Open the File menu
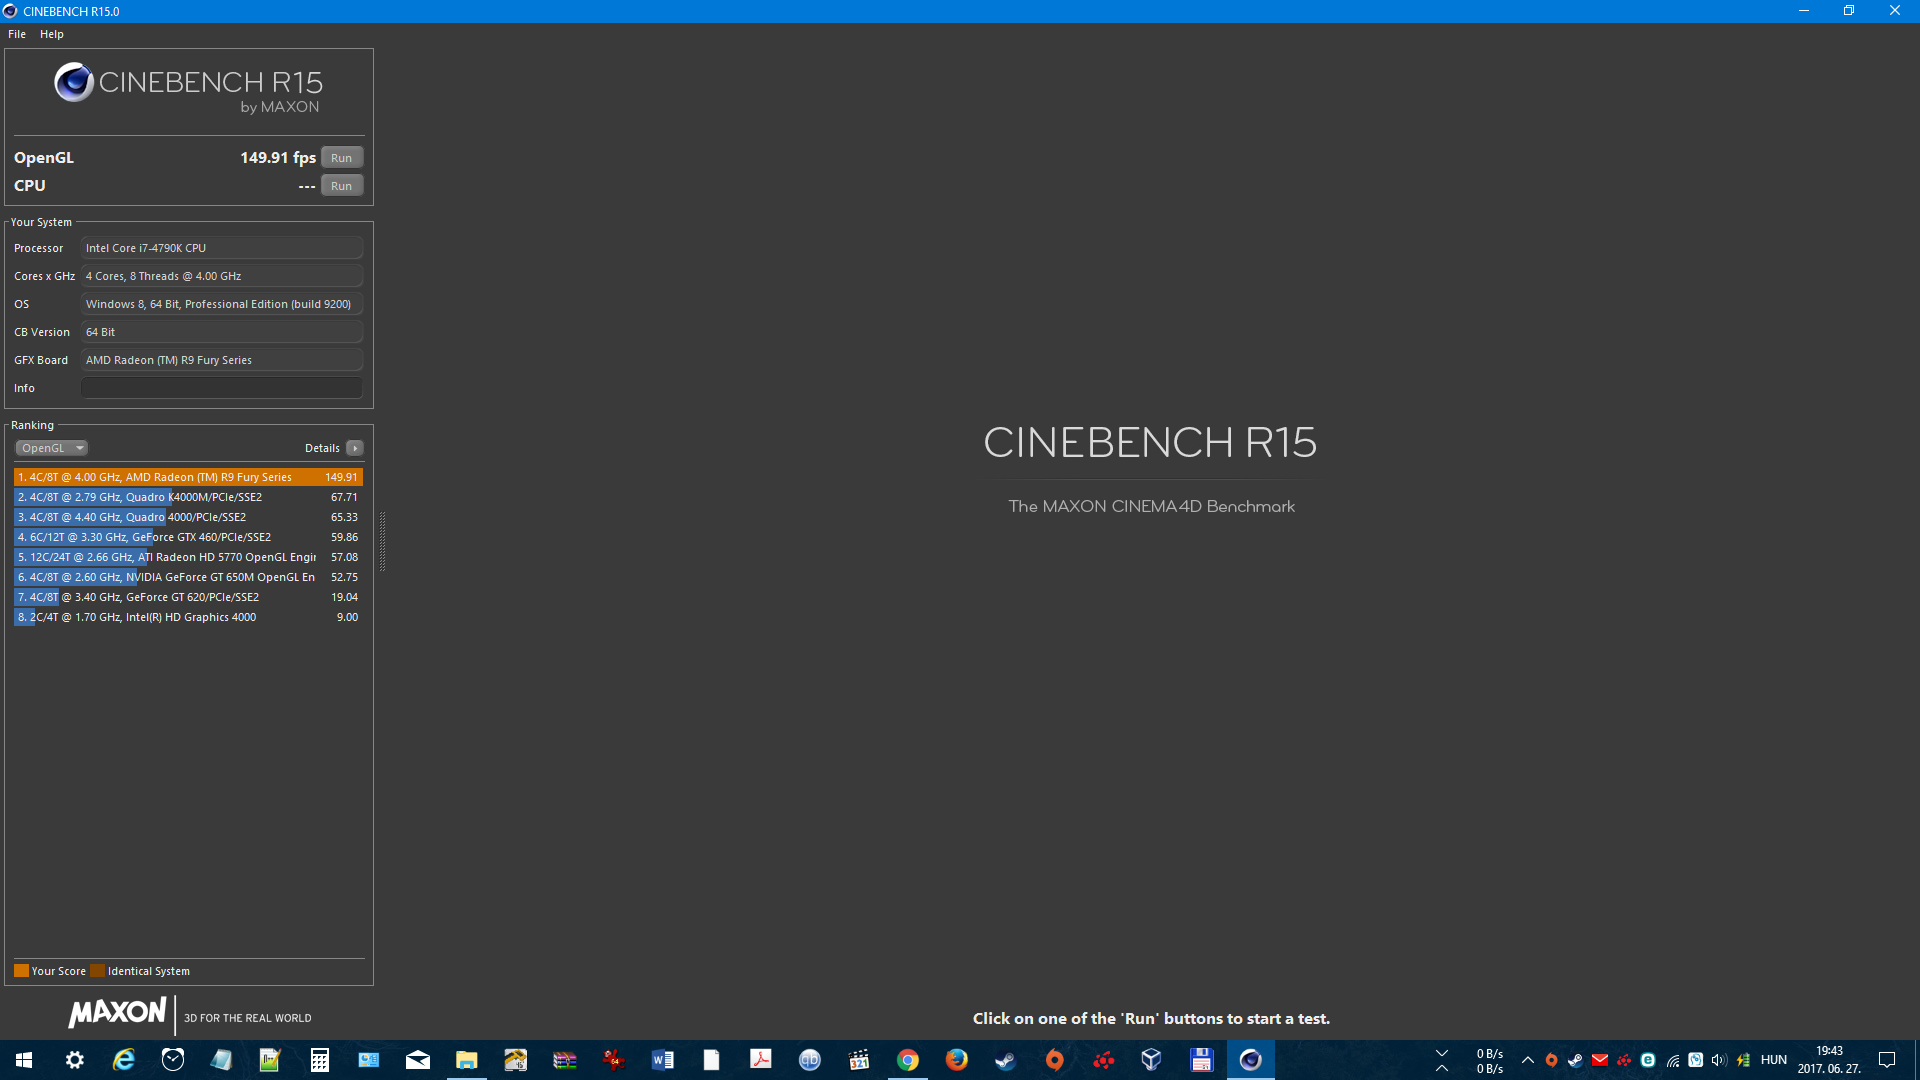 coord(17,34)
